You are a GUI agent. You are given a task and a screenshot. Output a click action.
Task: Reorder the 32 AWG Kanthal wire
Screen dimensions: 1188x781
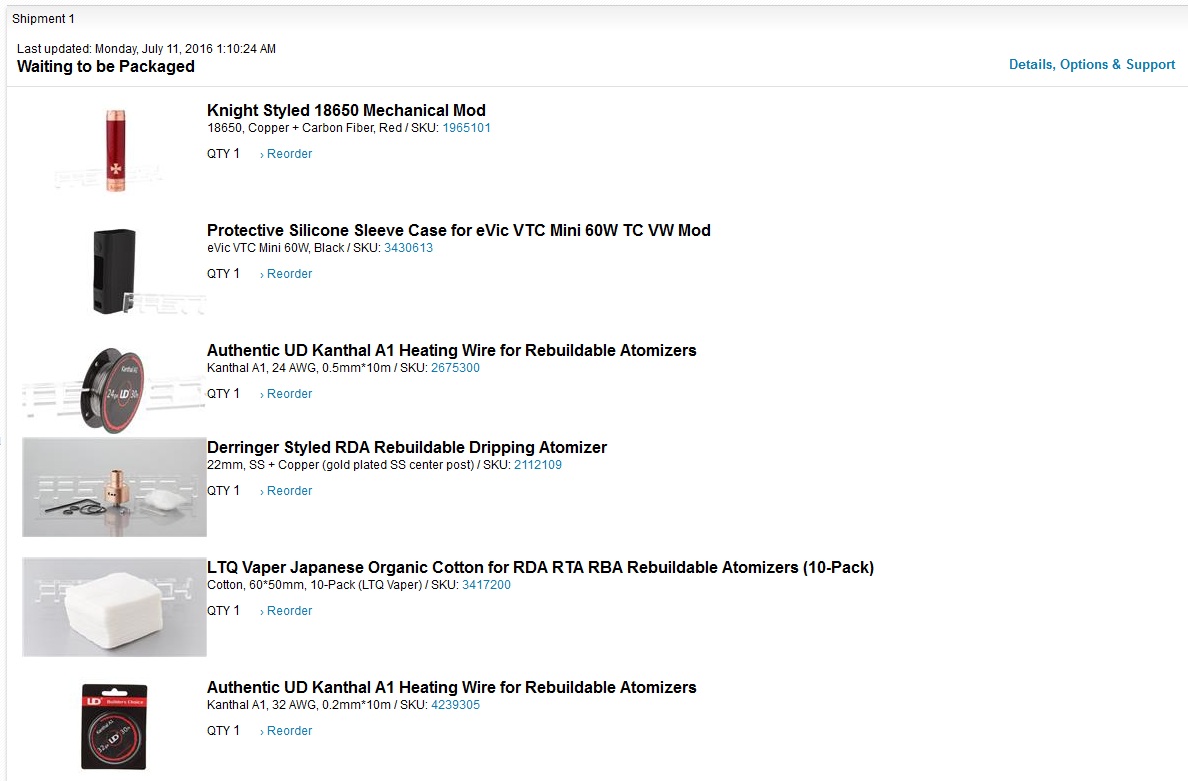tap(286, 731)
